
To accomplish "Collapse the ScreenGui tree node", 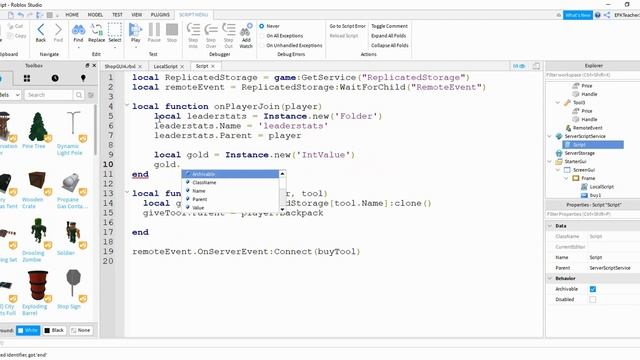I will (x=558, y=170).
